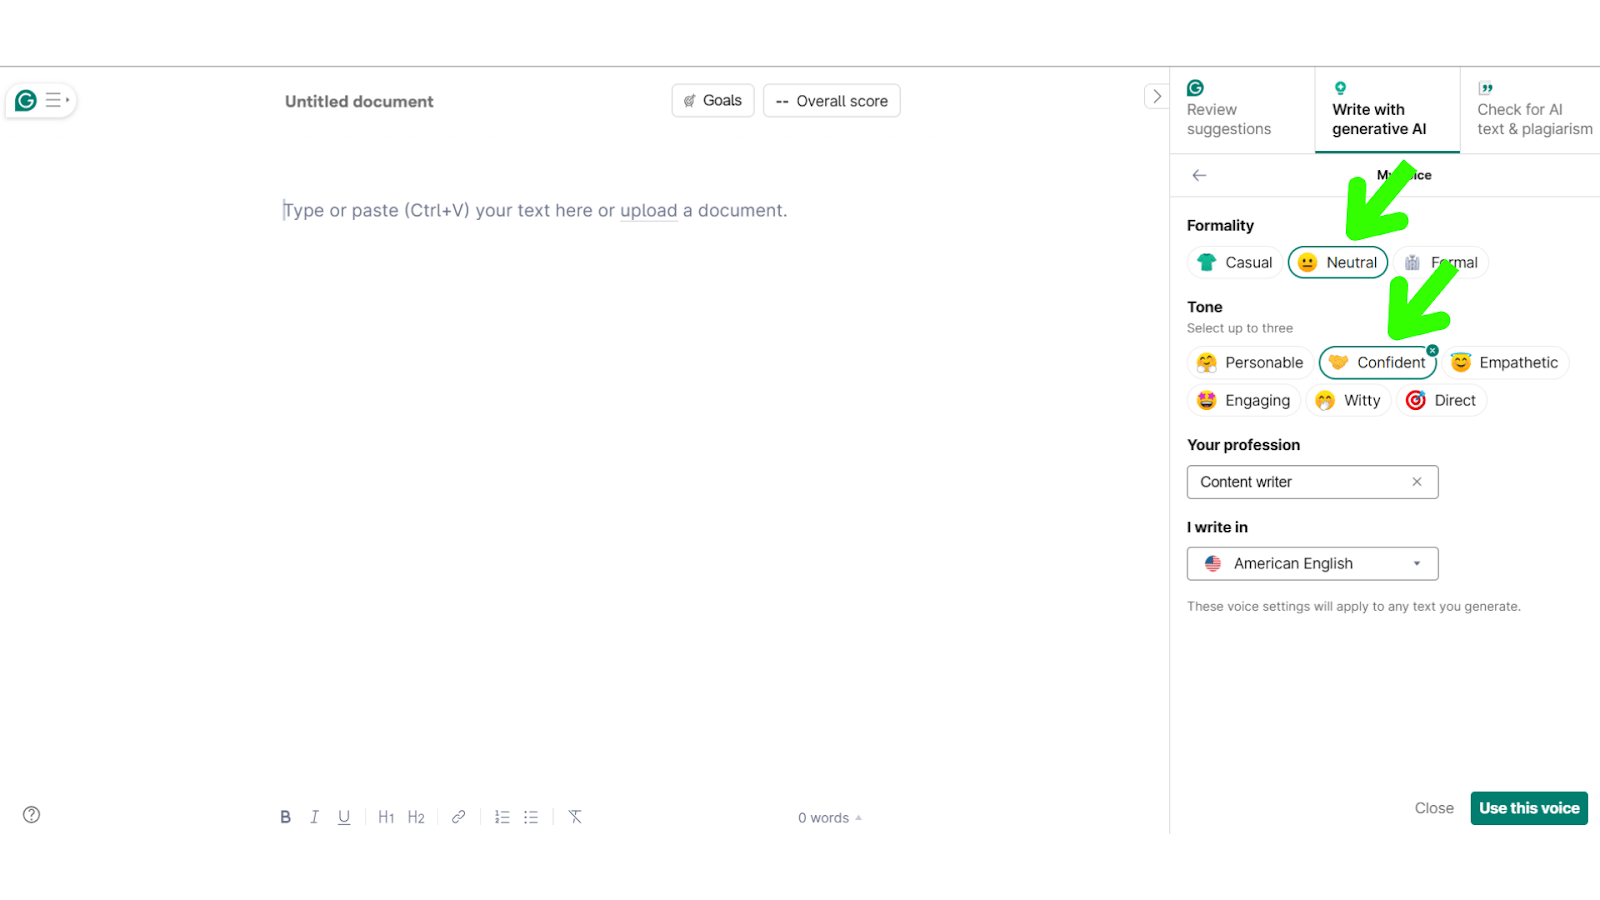Viewport: 1600px width, 900px height.
Task: Toggle the Confident tone chip
Action: tap(1377, 363)
